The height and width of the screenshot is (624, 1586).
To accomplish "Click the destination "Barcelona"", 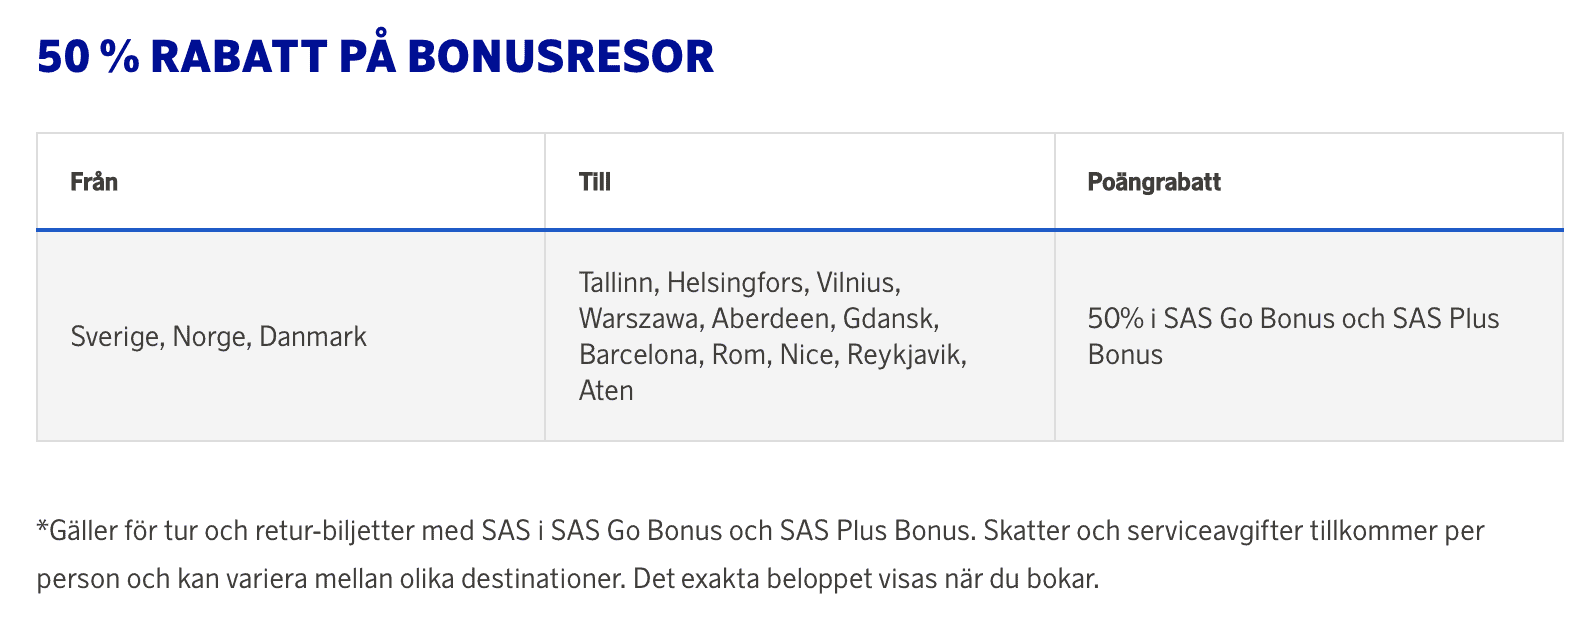I will pyautogui.click(x=640, y=355).
